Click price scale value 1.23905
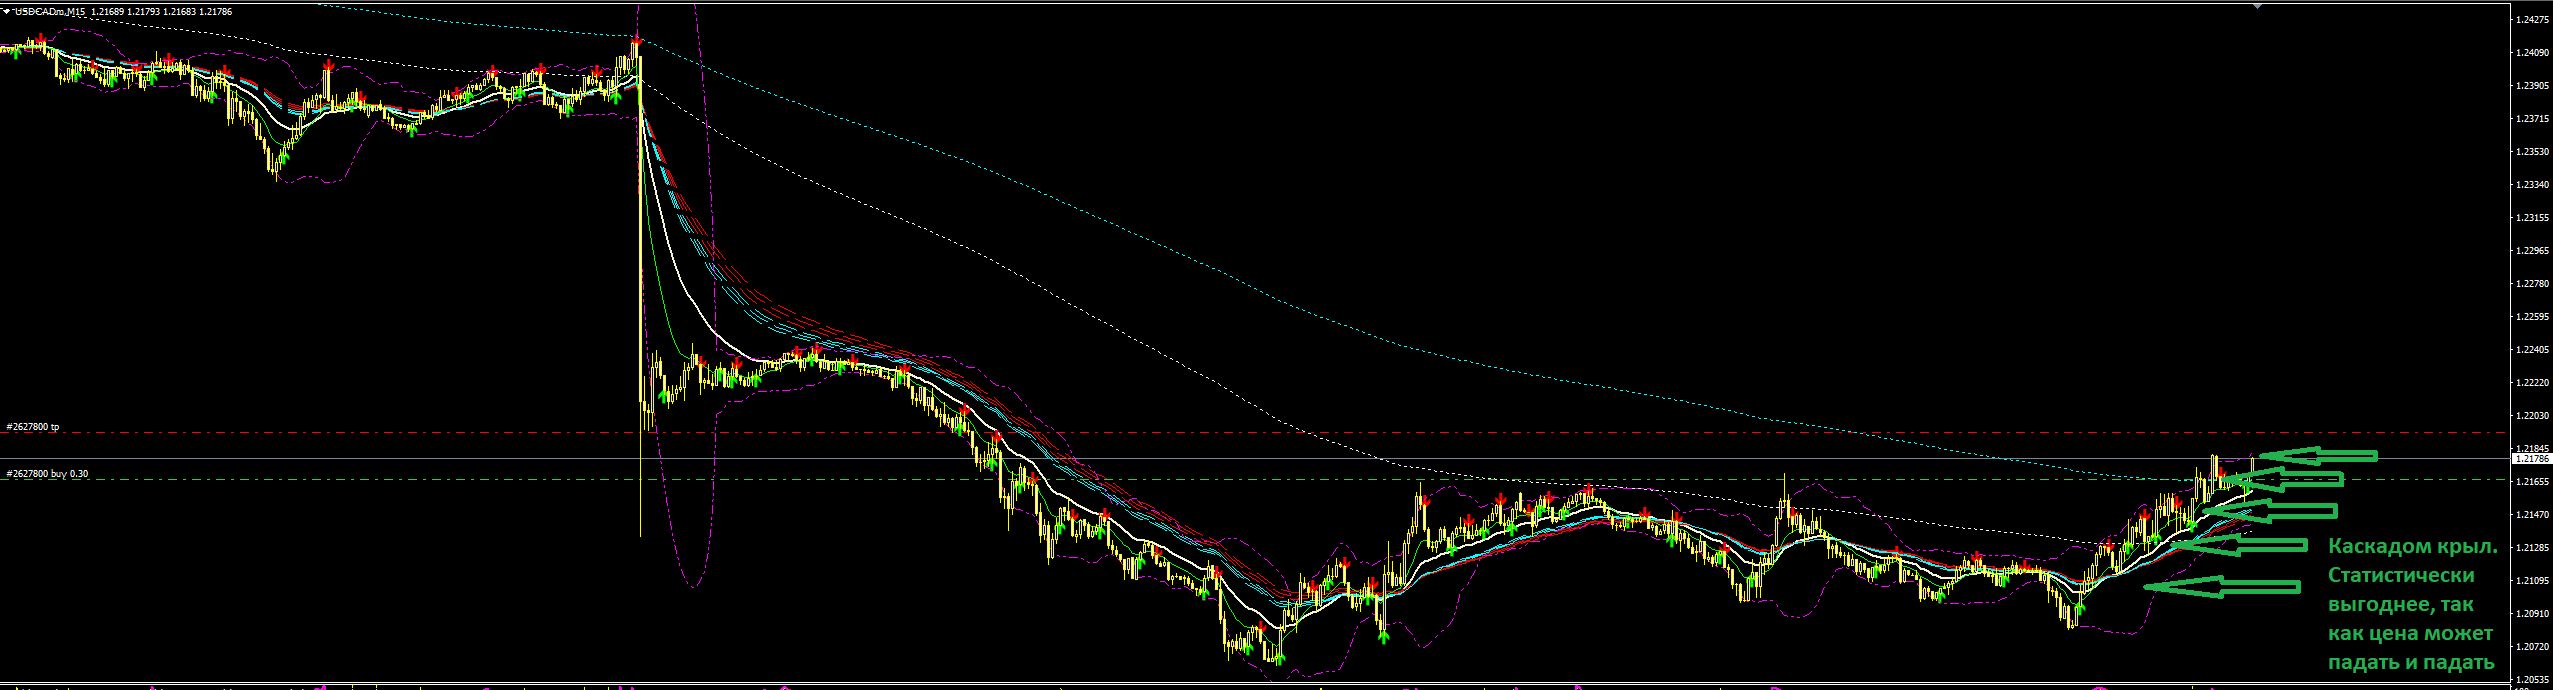2553x690 pixels. 2532,85
